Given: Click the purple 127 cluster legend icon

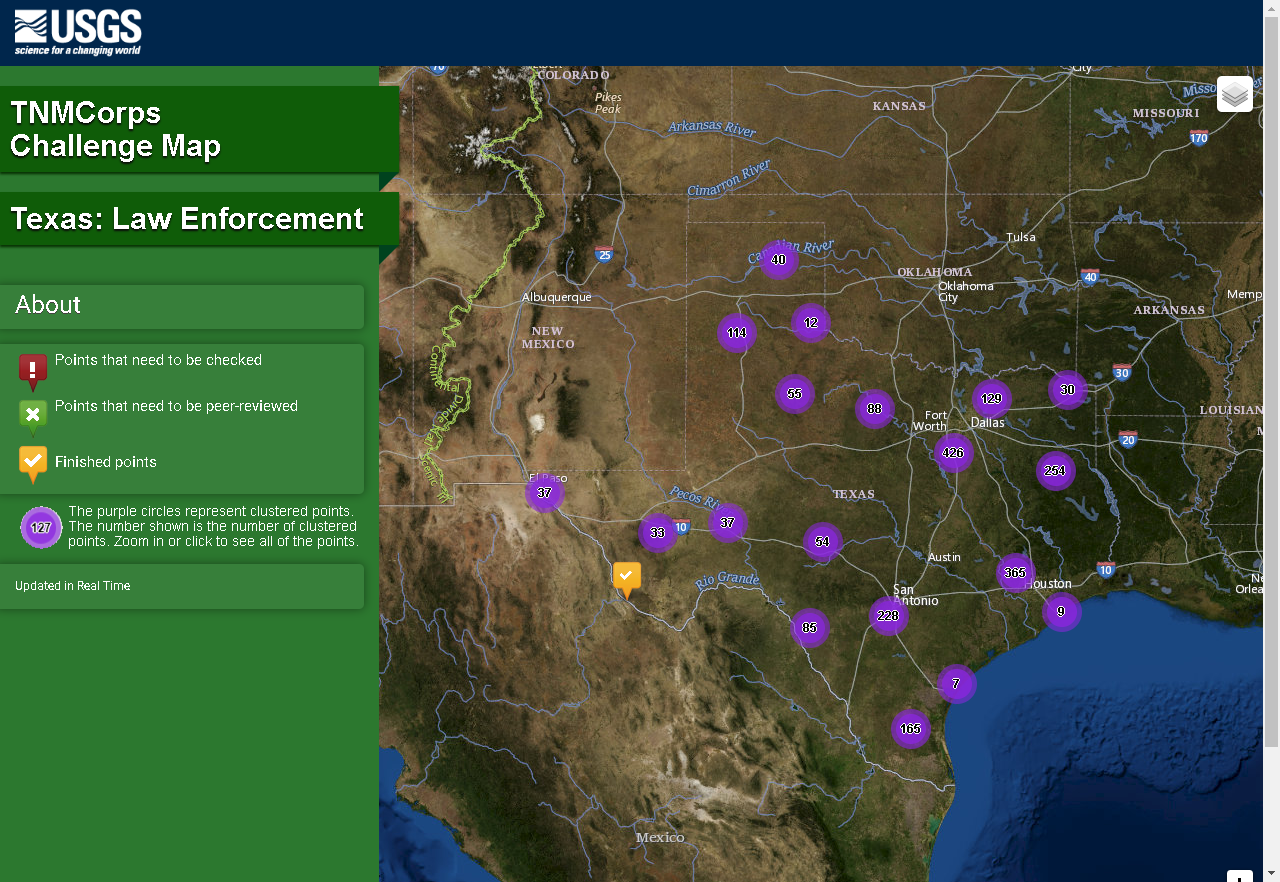Looking at the screenshot, I should point(41,528).
